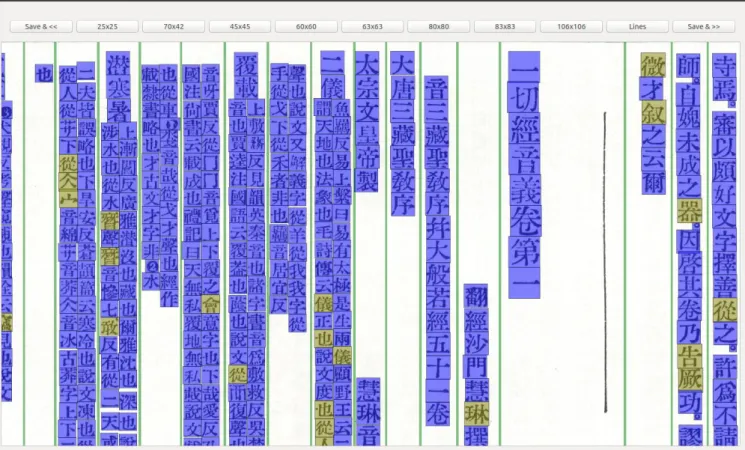Select the 若 box in 大般若經 column
745x450 pixels.
pos(437,297)
